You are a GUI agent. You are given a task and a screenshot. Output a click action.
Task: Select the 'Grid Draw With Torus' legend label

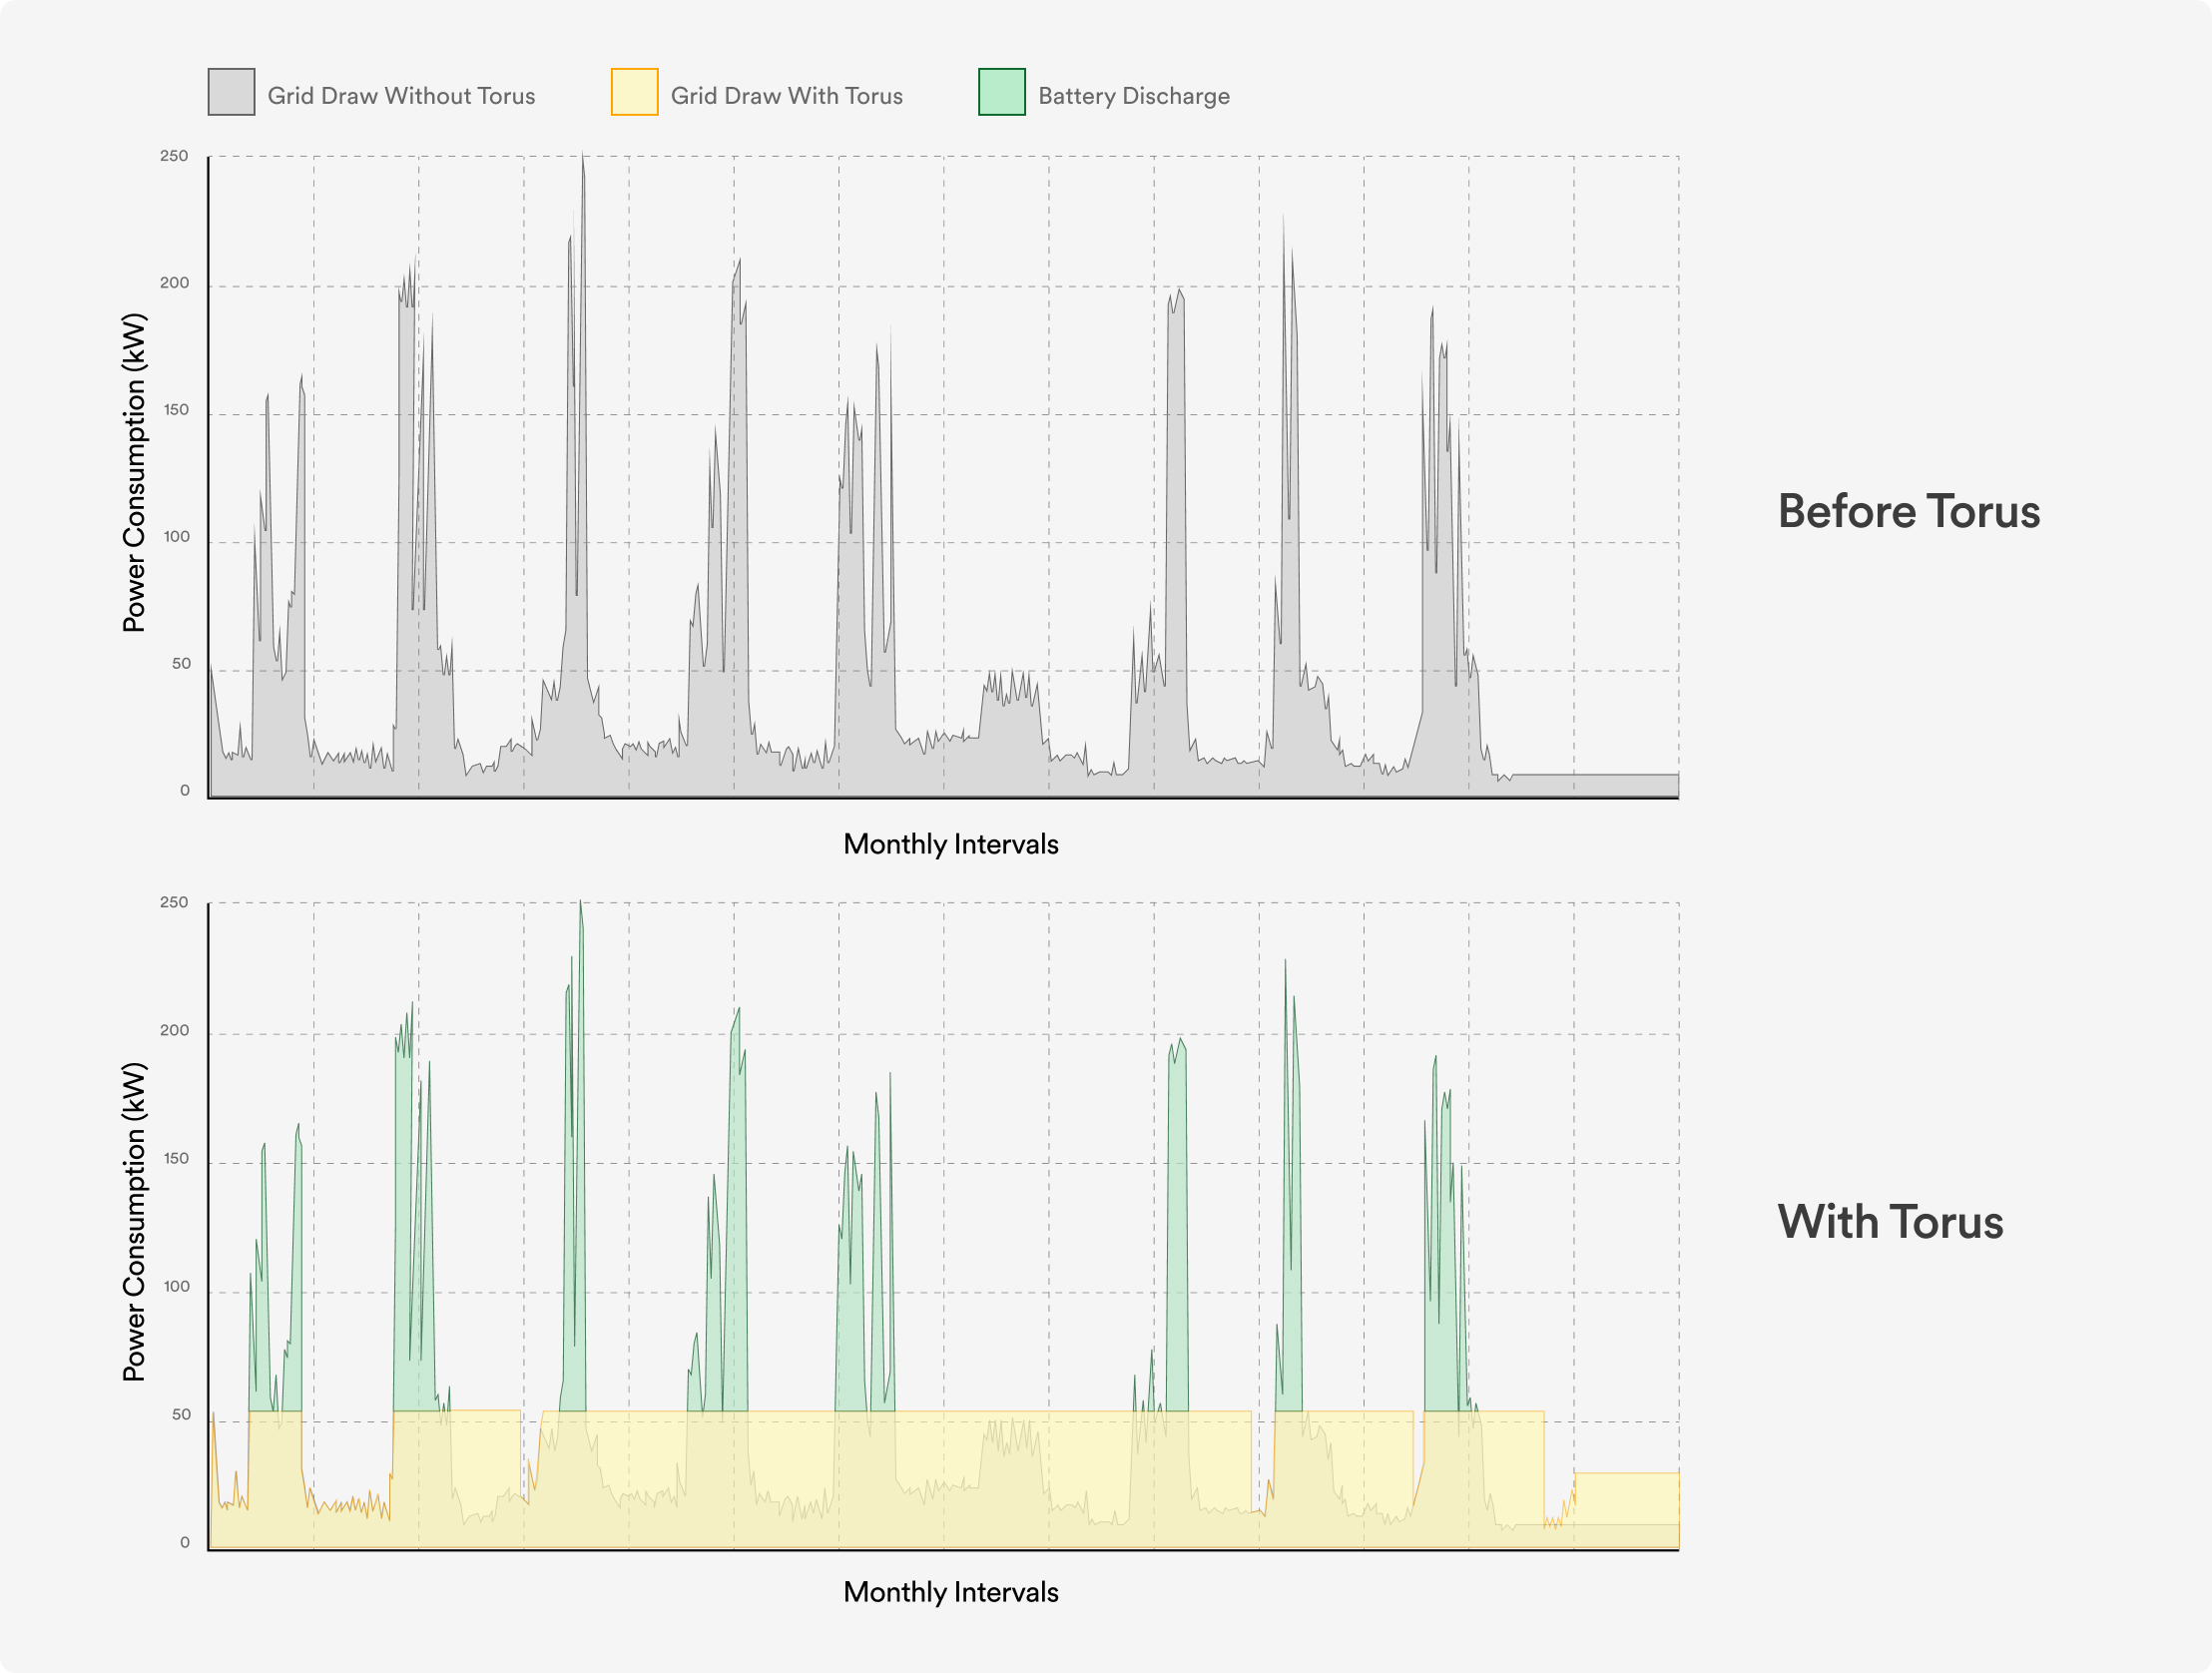[x=786, y=96]
